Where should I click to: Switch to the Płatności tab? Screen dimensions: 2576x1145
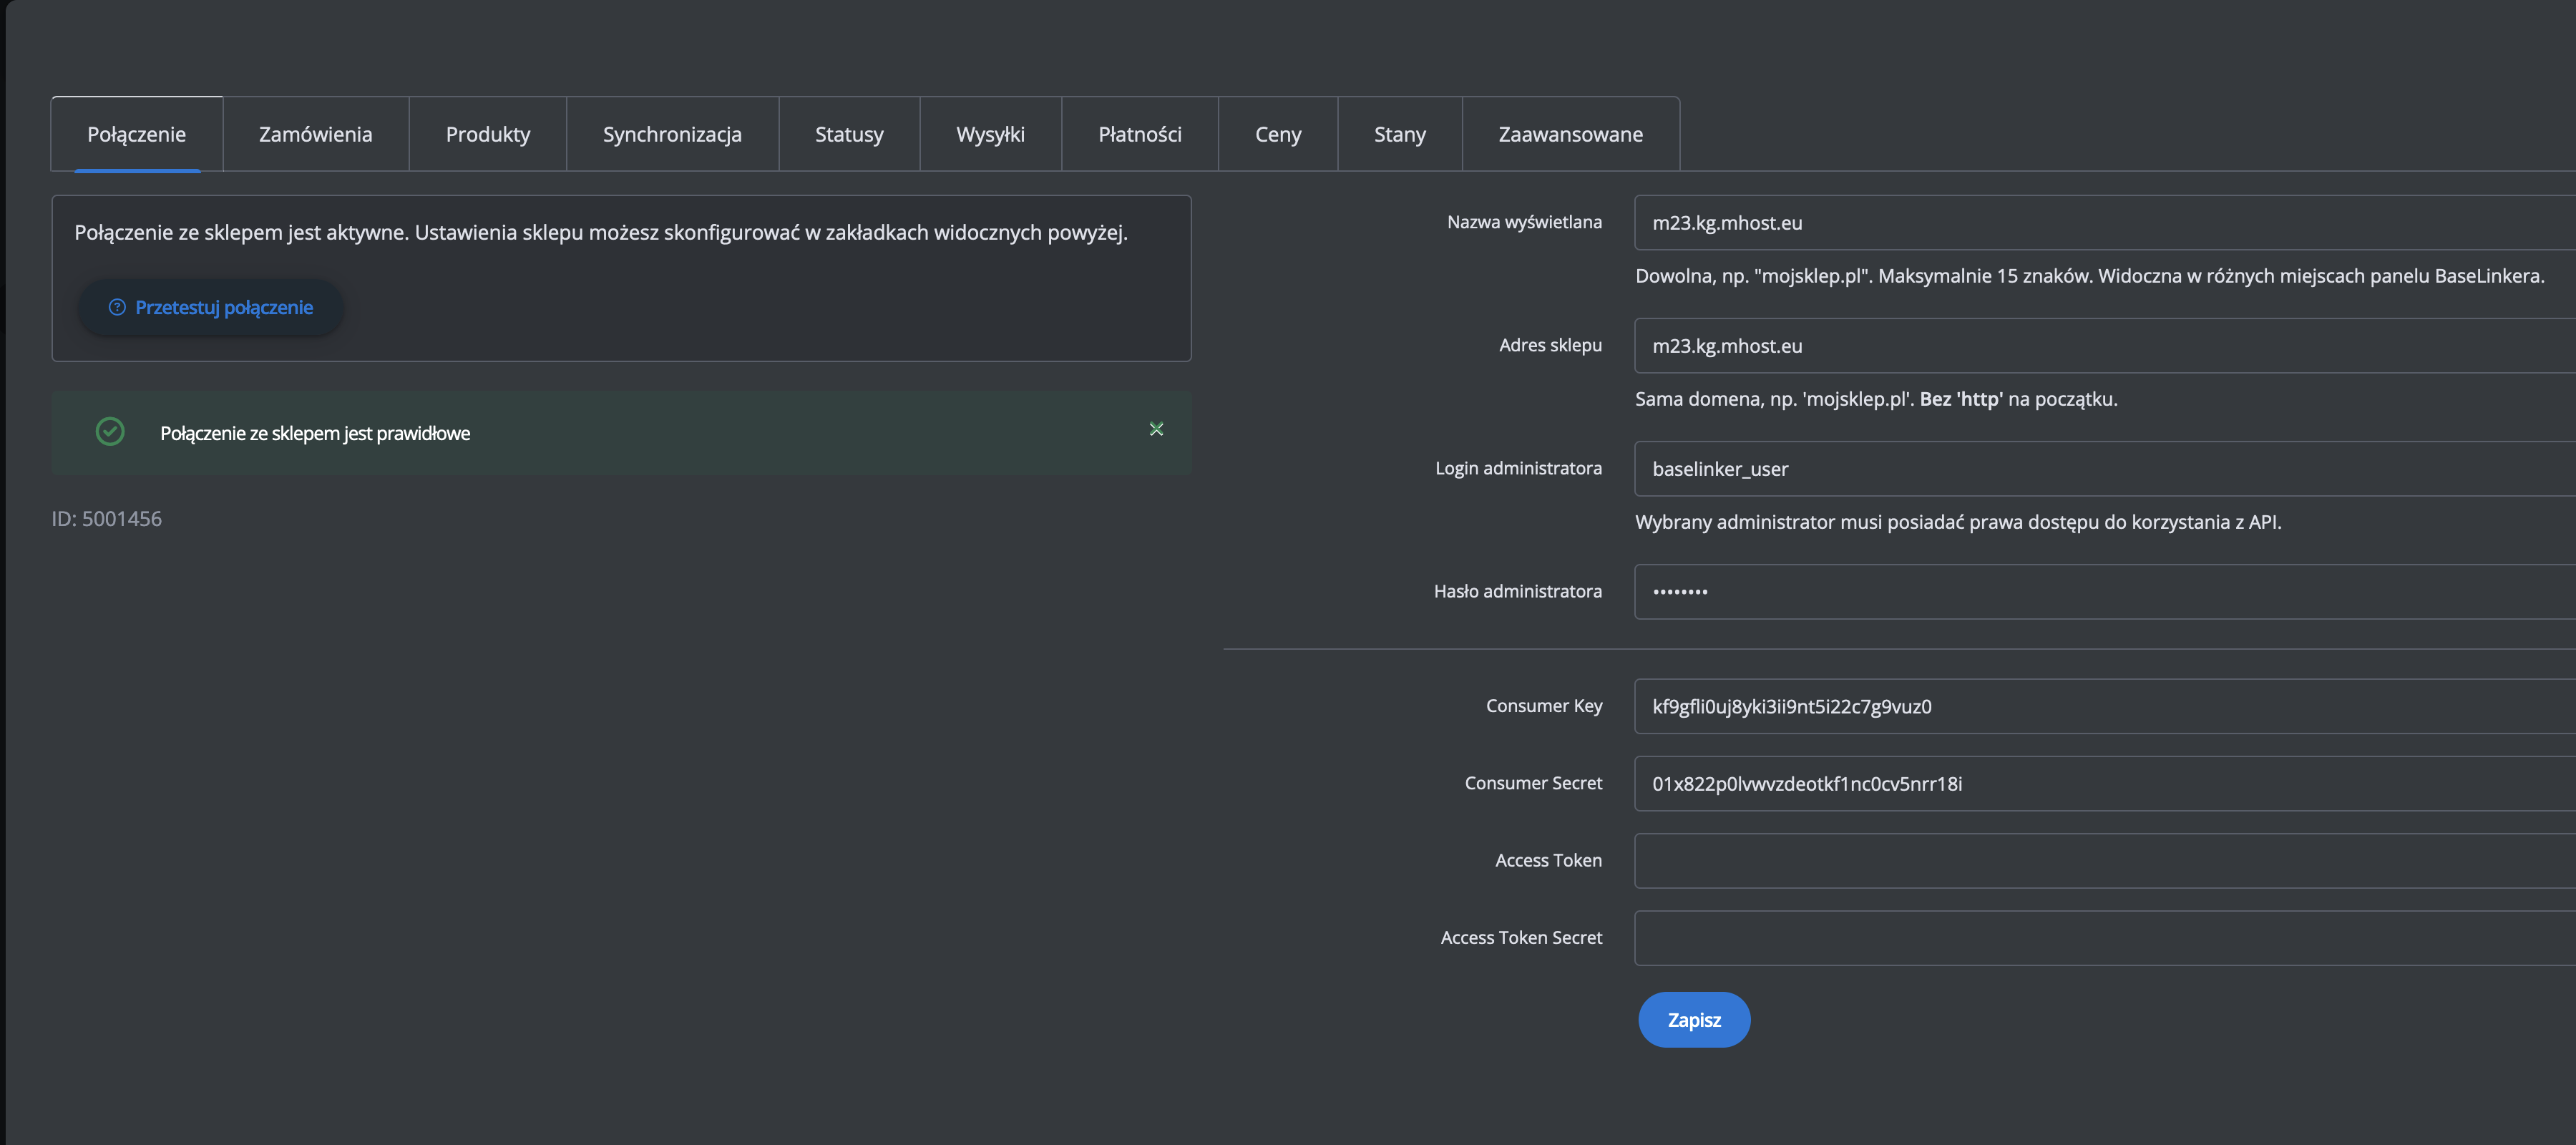coord(1139,134)
